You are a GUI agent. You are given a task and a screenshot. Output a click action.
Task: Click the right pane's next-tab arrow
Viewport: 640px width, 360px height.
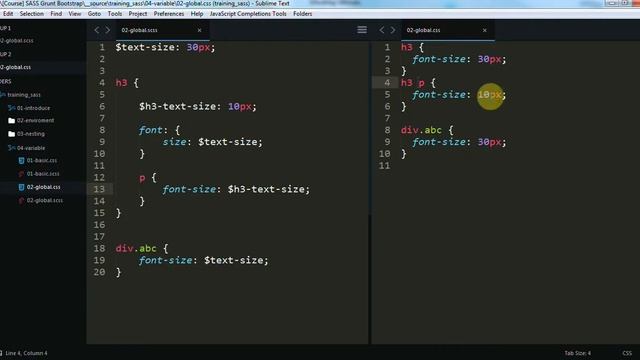[393, 30]
